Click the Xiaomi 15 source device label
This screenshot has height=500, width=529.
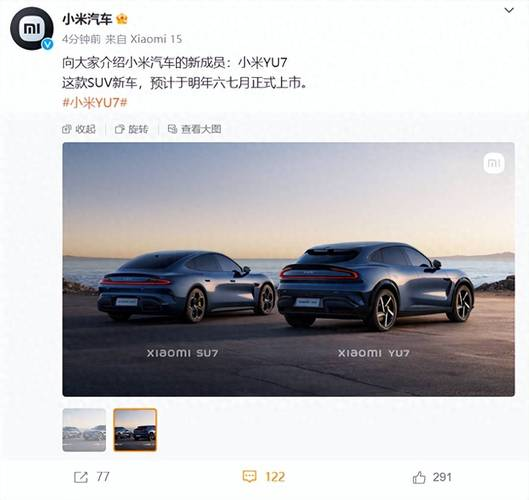[156, 39]
